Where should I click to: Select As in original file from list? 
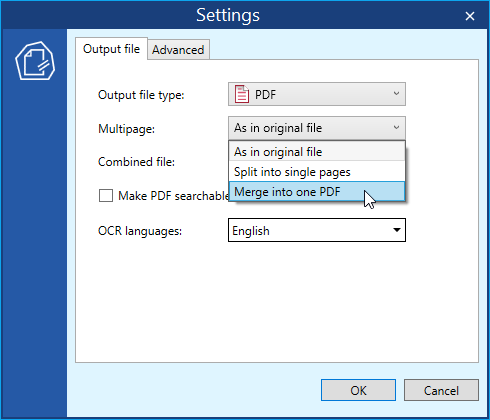[317, 152]
